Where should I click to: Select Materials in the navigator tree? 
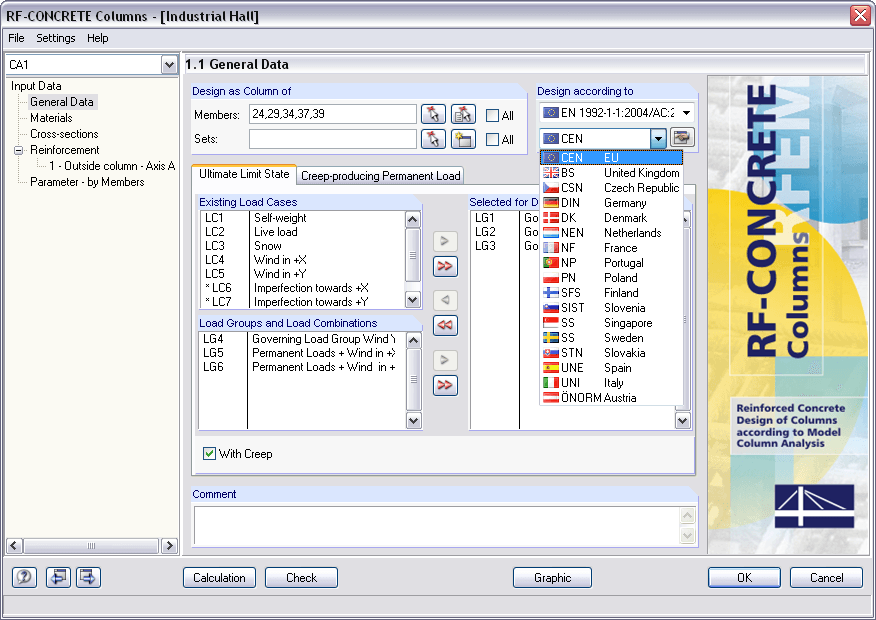pyautogui.click(x=51, y=118)
